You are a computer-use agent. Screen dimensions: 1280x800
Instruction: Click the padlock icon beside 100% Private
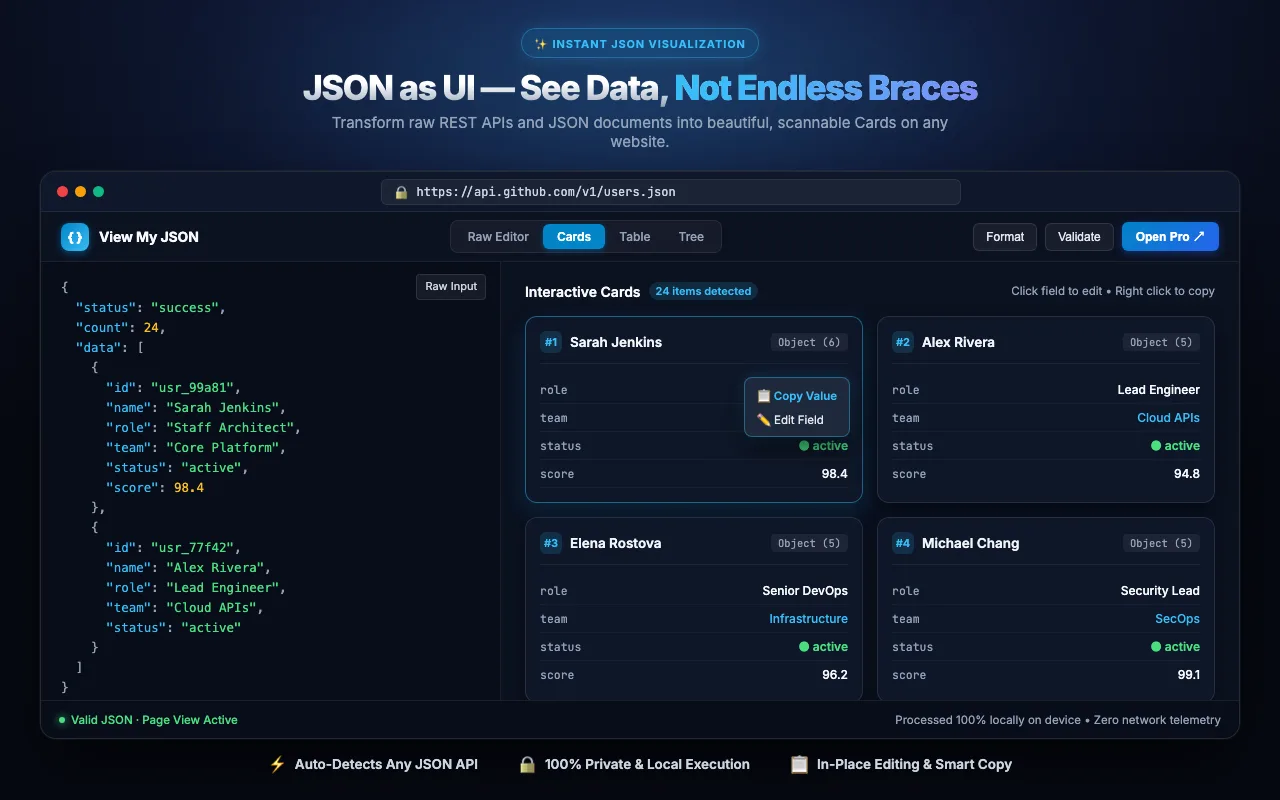[x=528, y=764]
